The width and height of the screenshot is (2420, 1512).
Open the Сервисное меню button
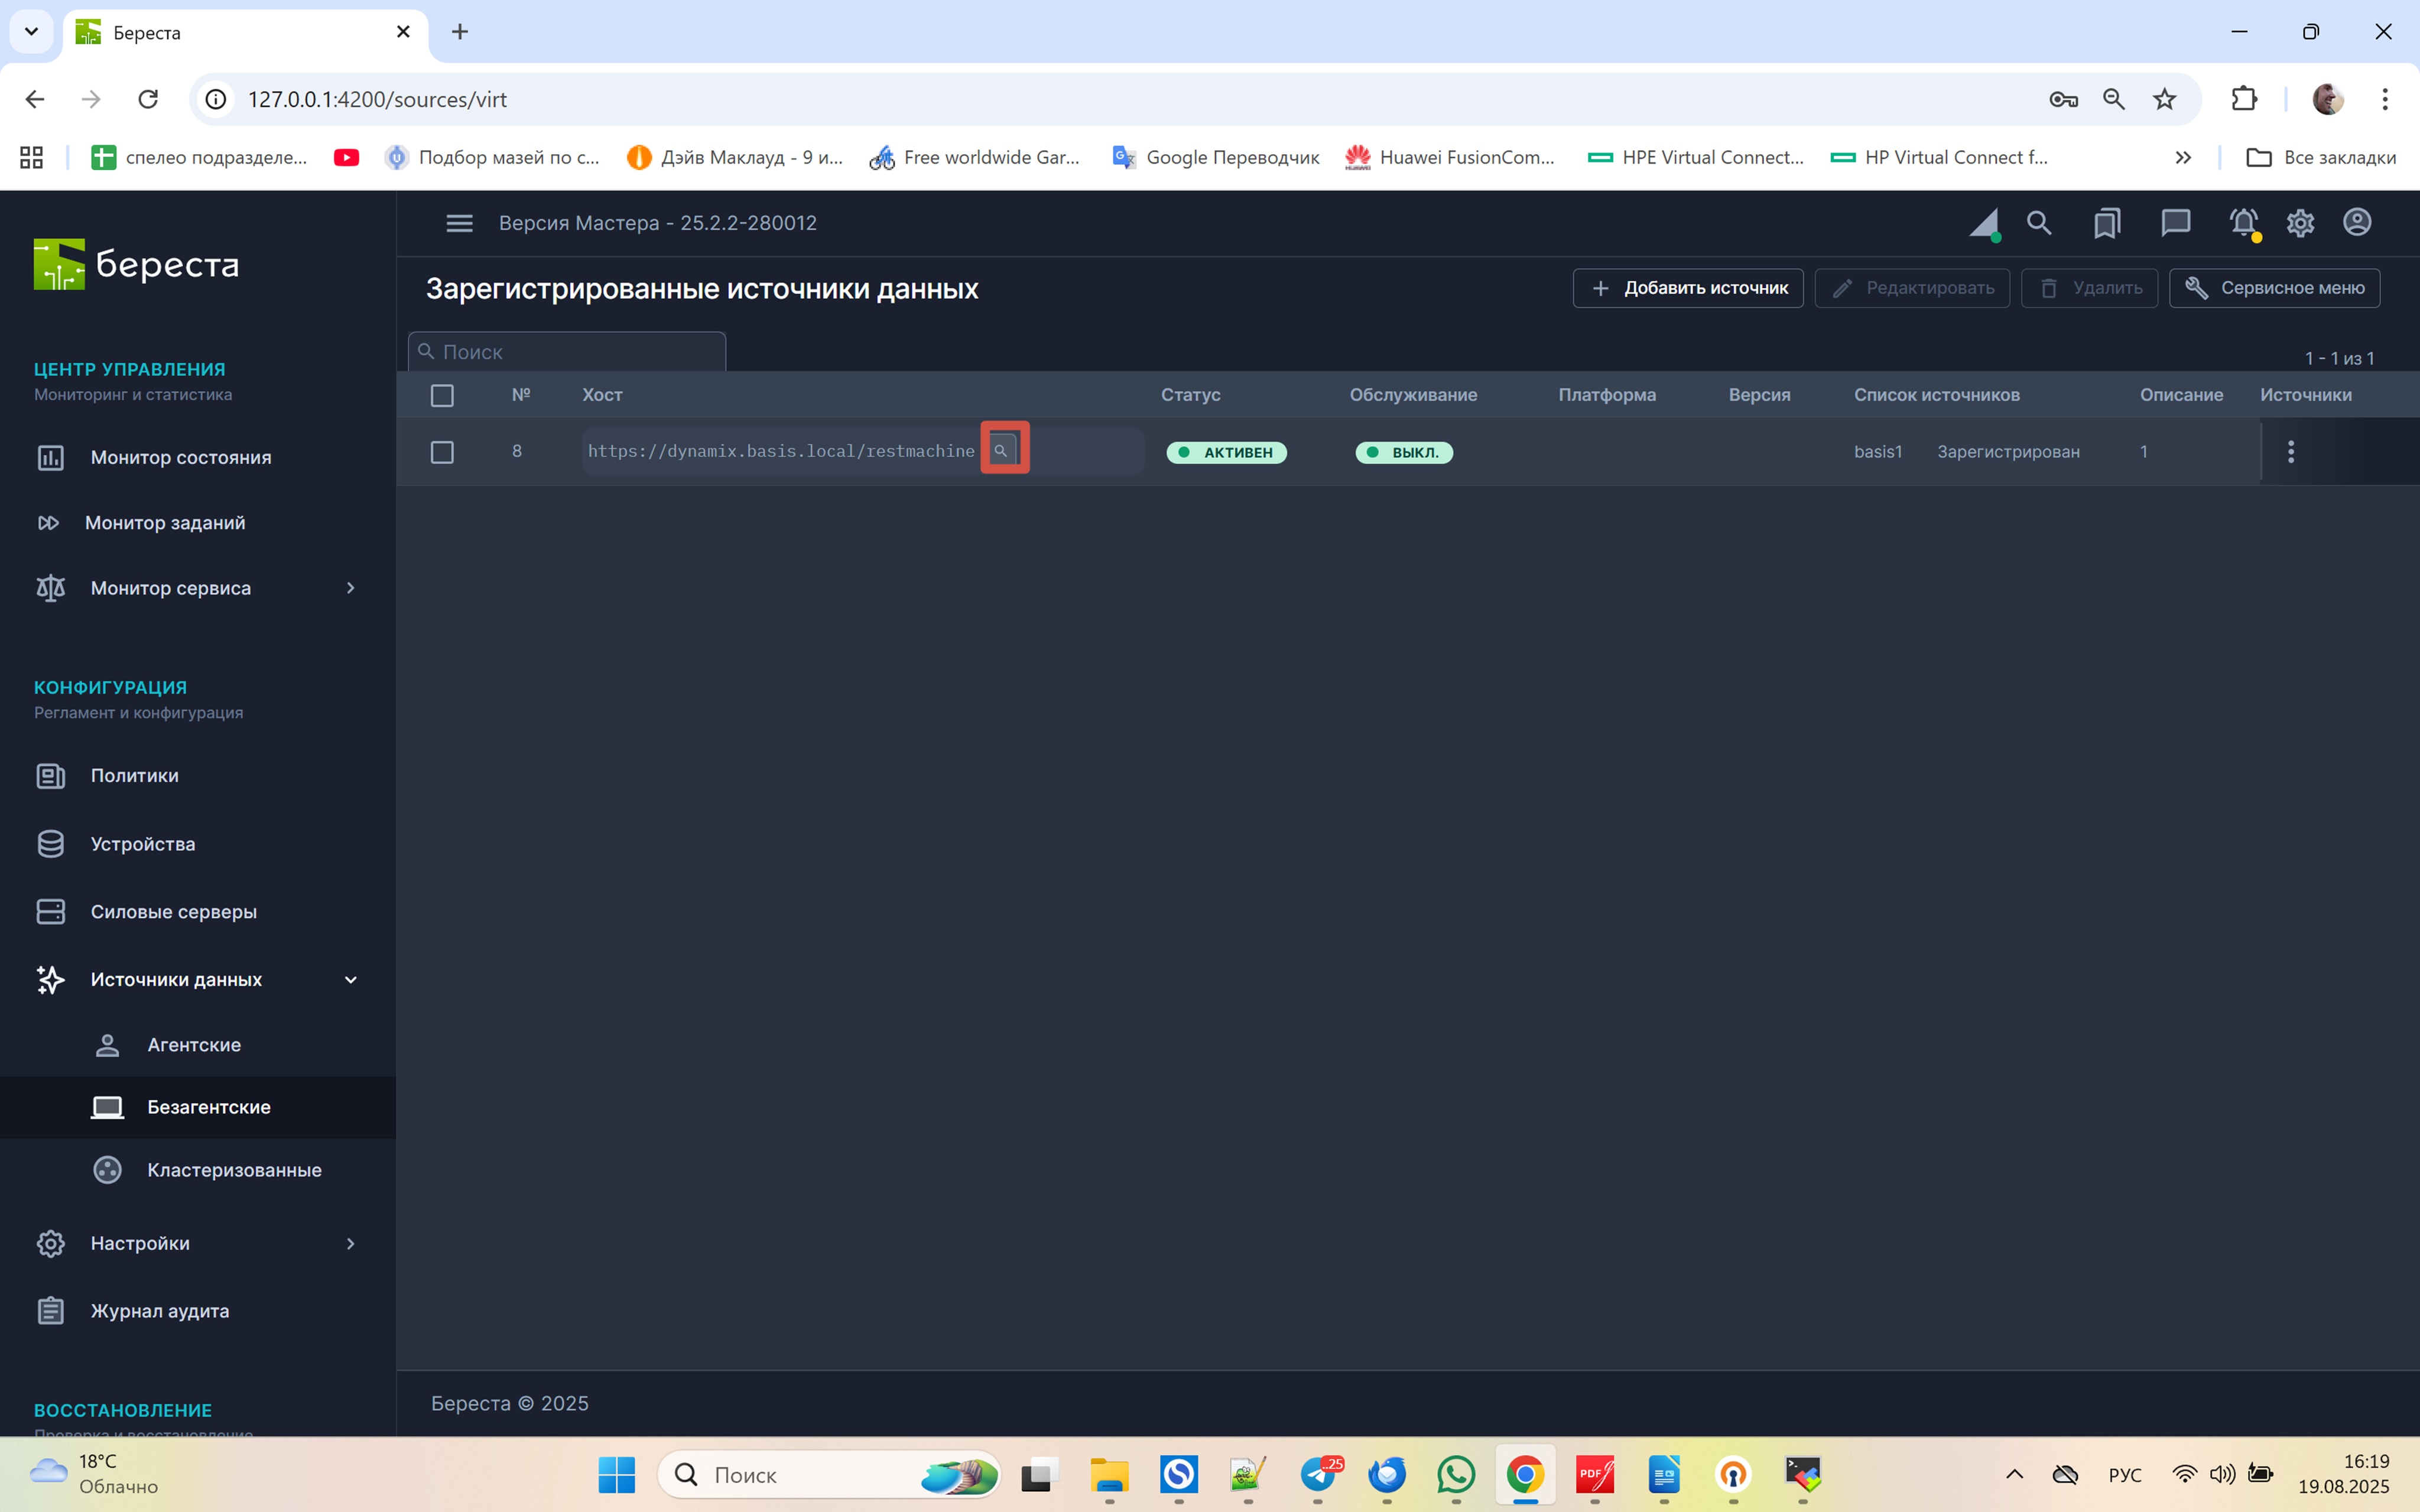2274,288
